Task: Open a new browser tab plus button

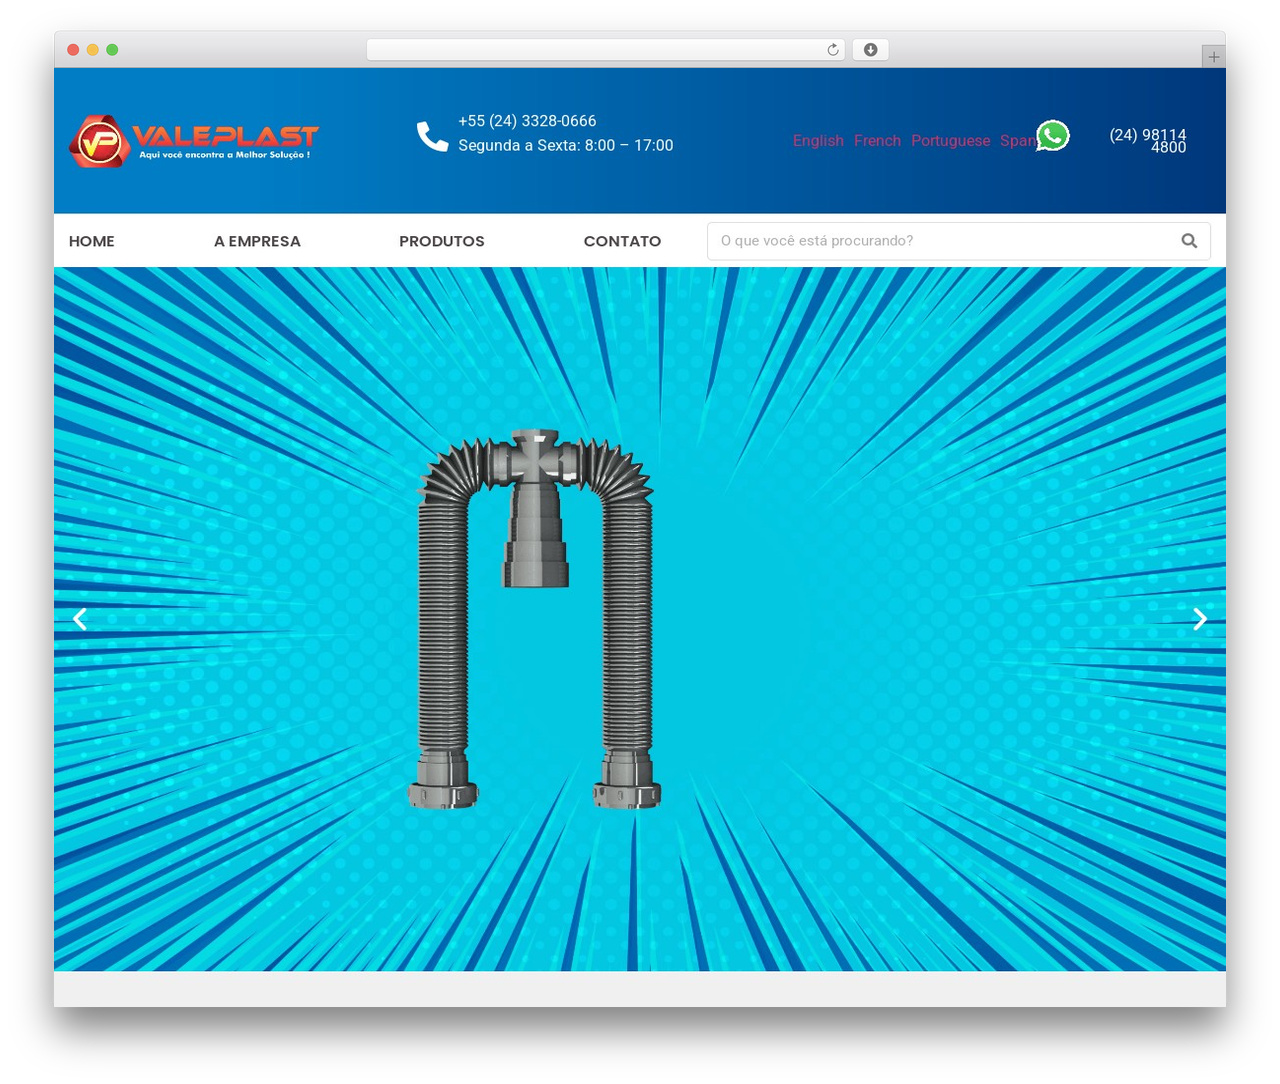Action: (x=1213, y=57)
